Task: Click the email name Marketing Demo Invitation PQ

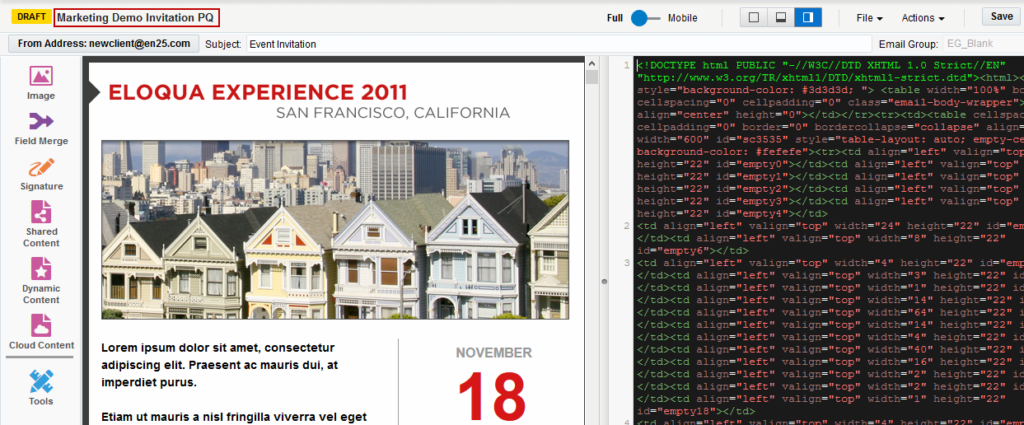Action: (136, 17)
